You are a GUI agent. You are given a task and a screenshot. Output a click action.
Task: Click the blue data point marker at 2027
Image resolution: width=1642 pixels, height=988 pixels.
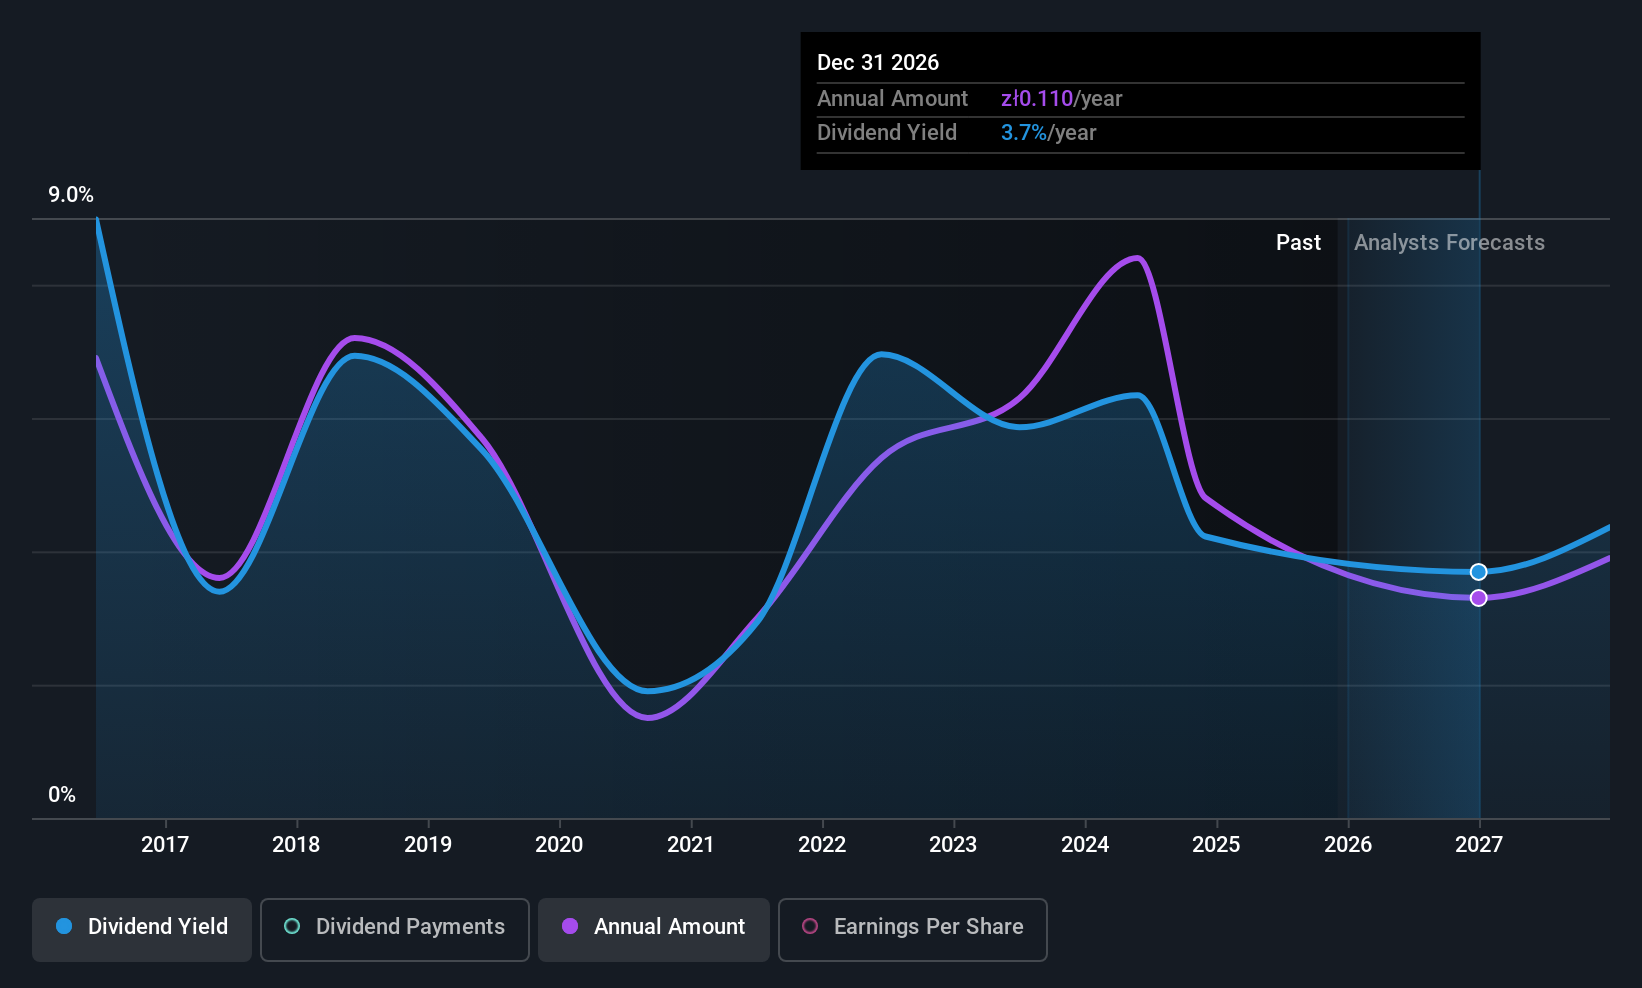[x=1478, y=572]
